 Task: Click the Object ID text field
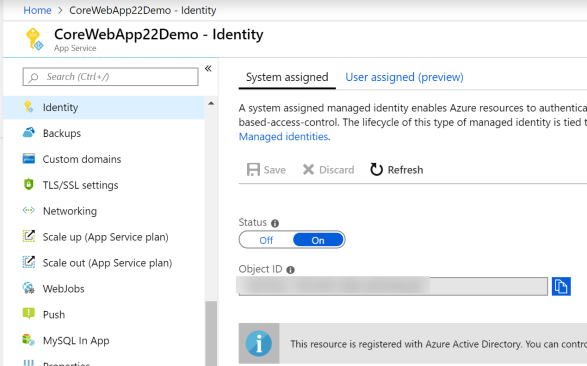tap(393, 286)
